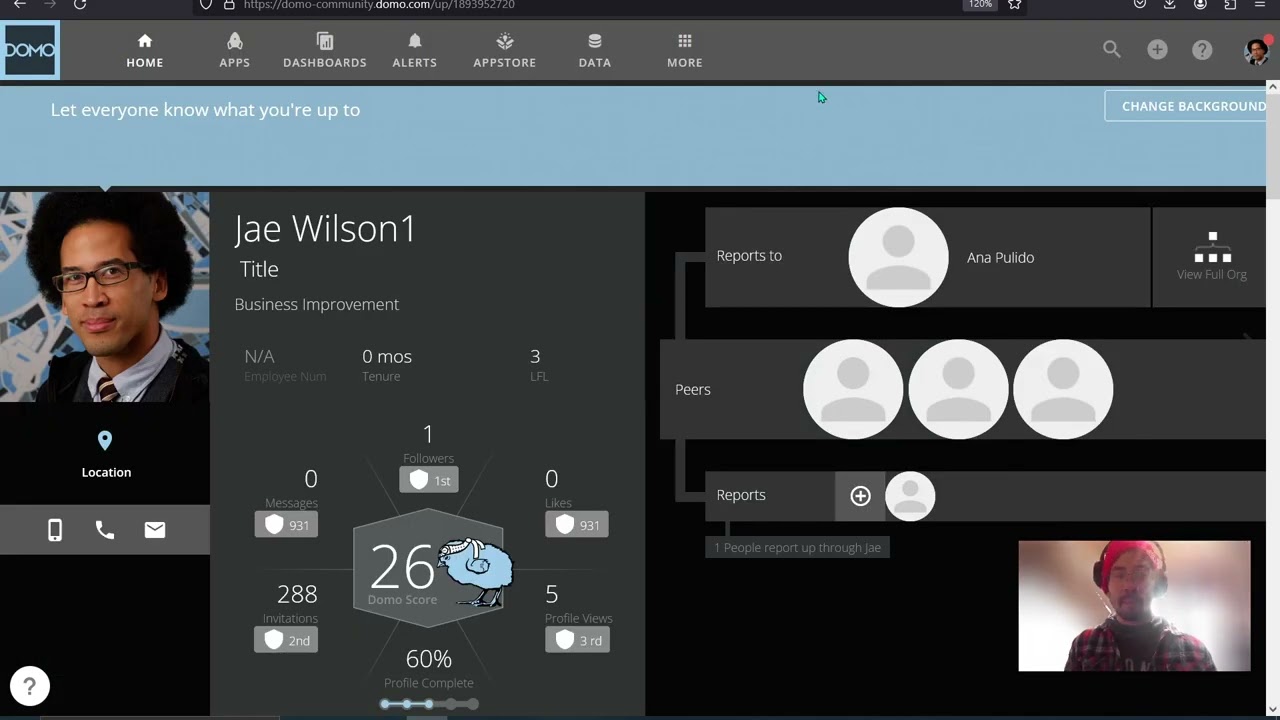
Task: Click the status field 'Let everyone know what you're up to'
Action: click(x=205, y=110)
